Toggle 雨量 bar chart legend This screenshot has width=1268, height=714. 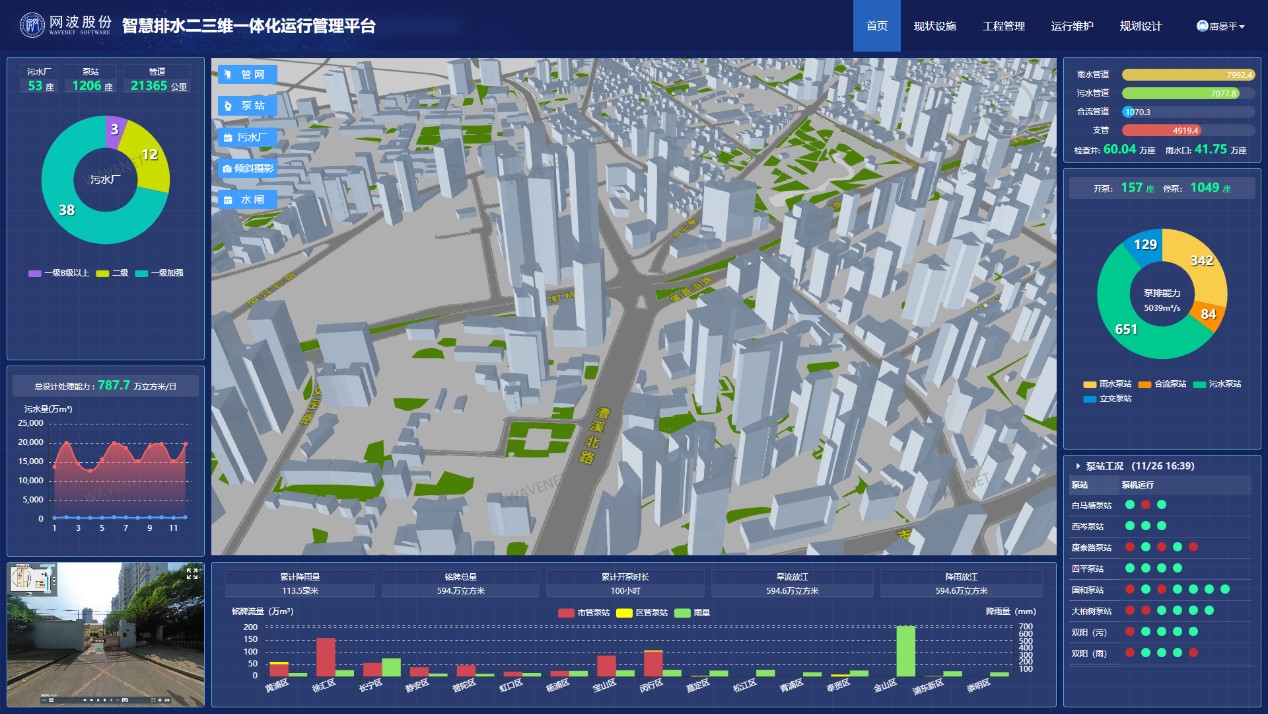click(x=692, y=612)
